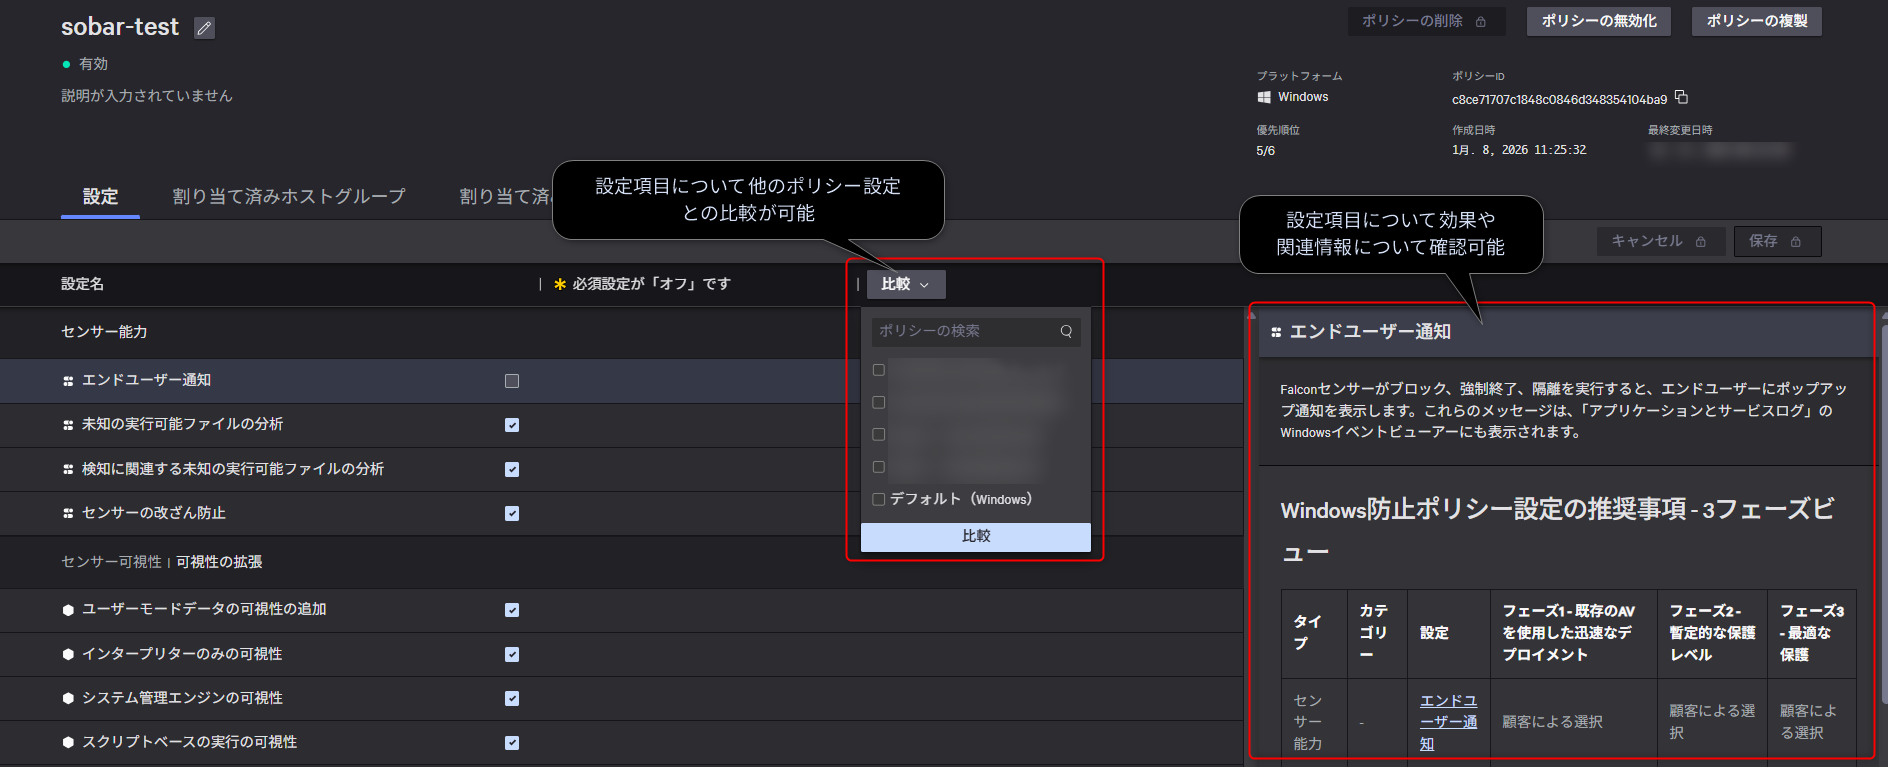1888x767 pixels.
Task: Open the 割り当て済みホストグループ tab
Action: tap(289, 196)
